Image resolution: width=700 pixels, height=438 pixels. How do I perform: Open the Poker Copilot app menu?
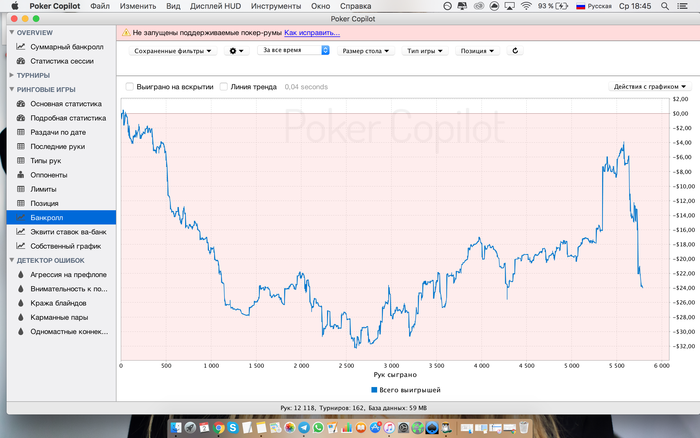pos(55,6)
